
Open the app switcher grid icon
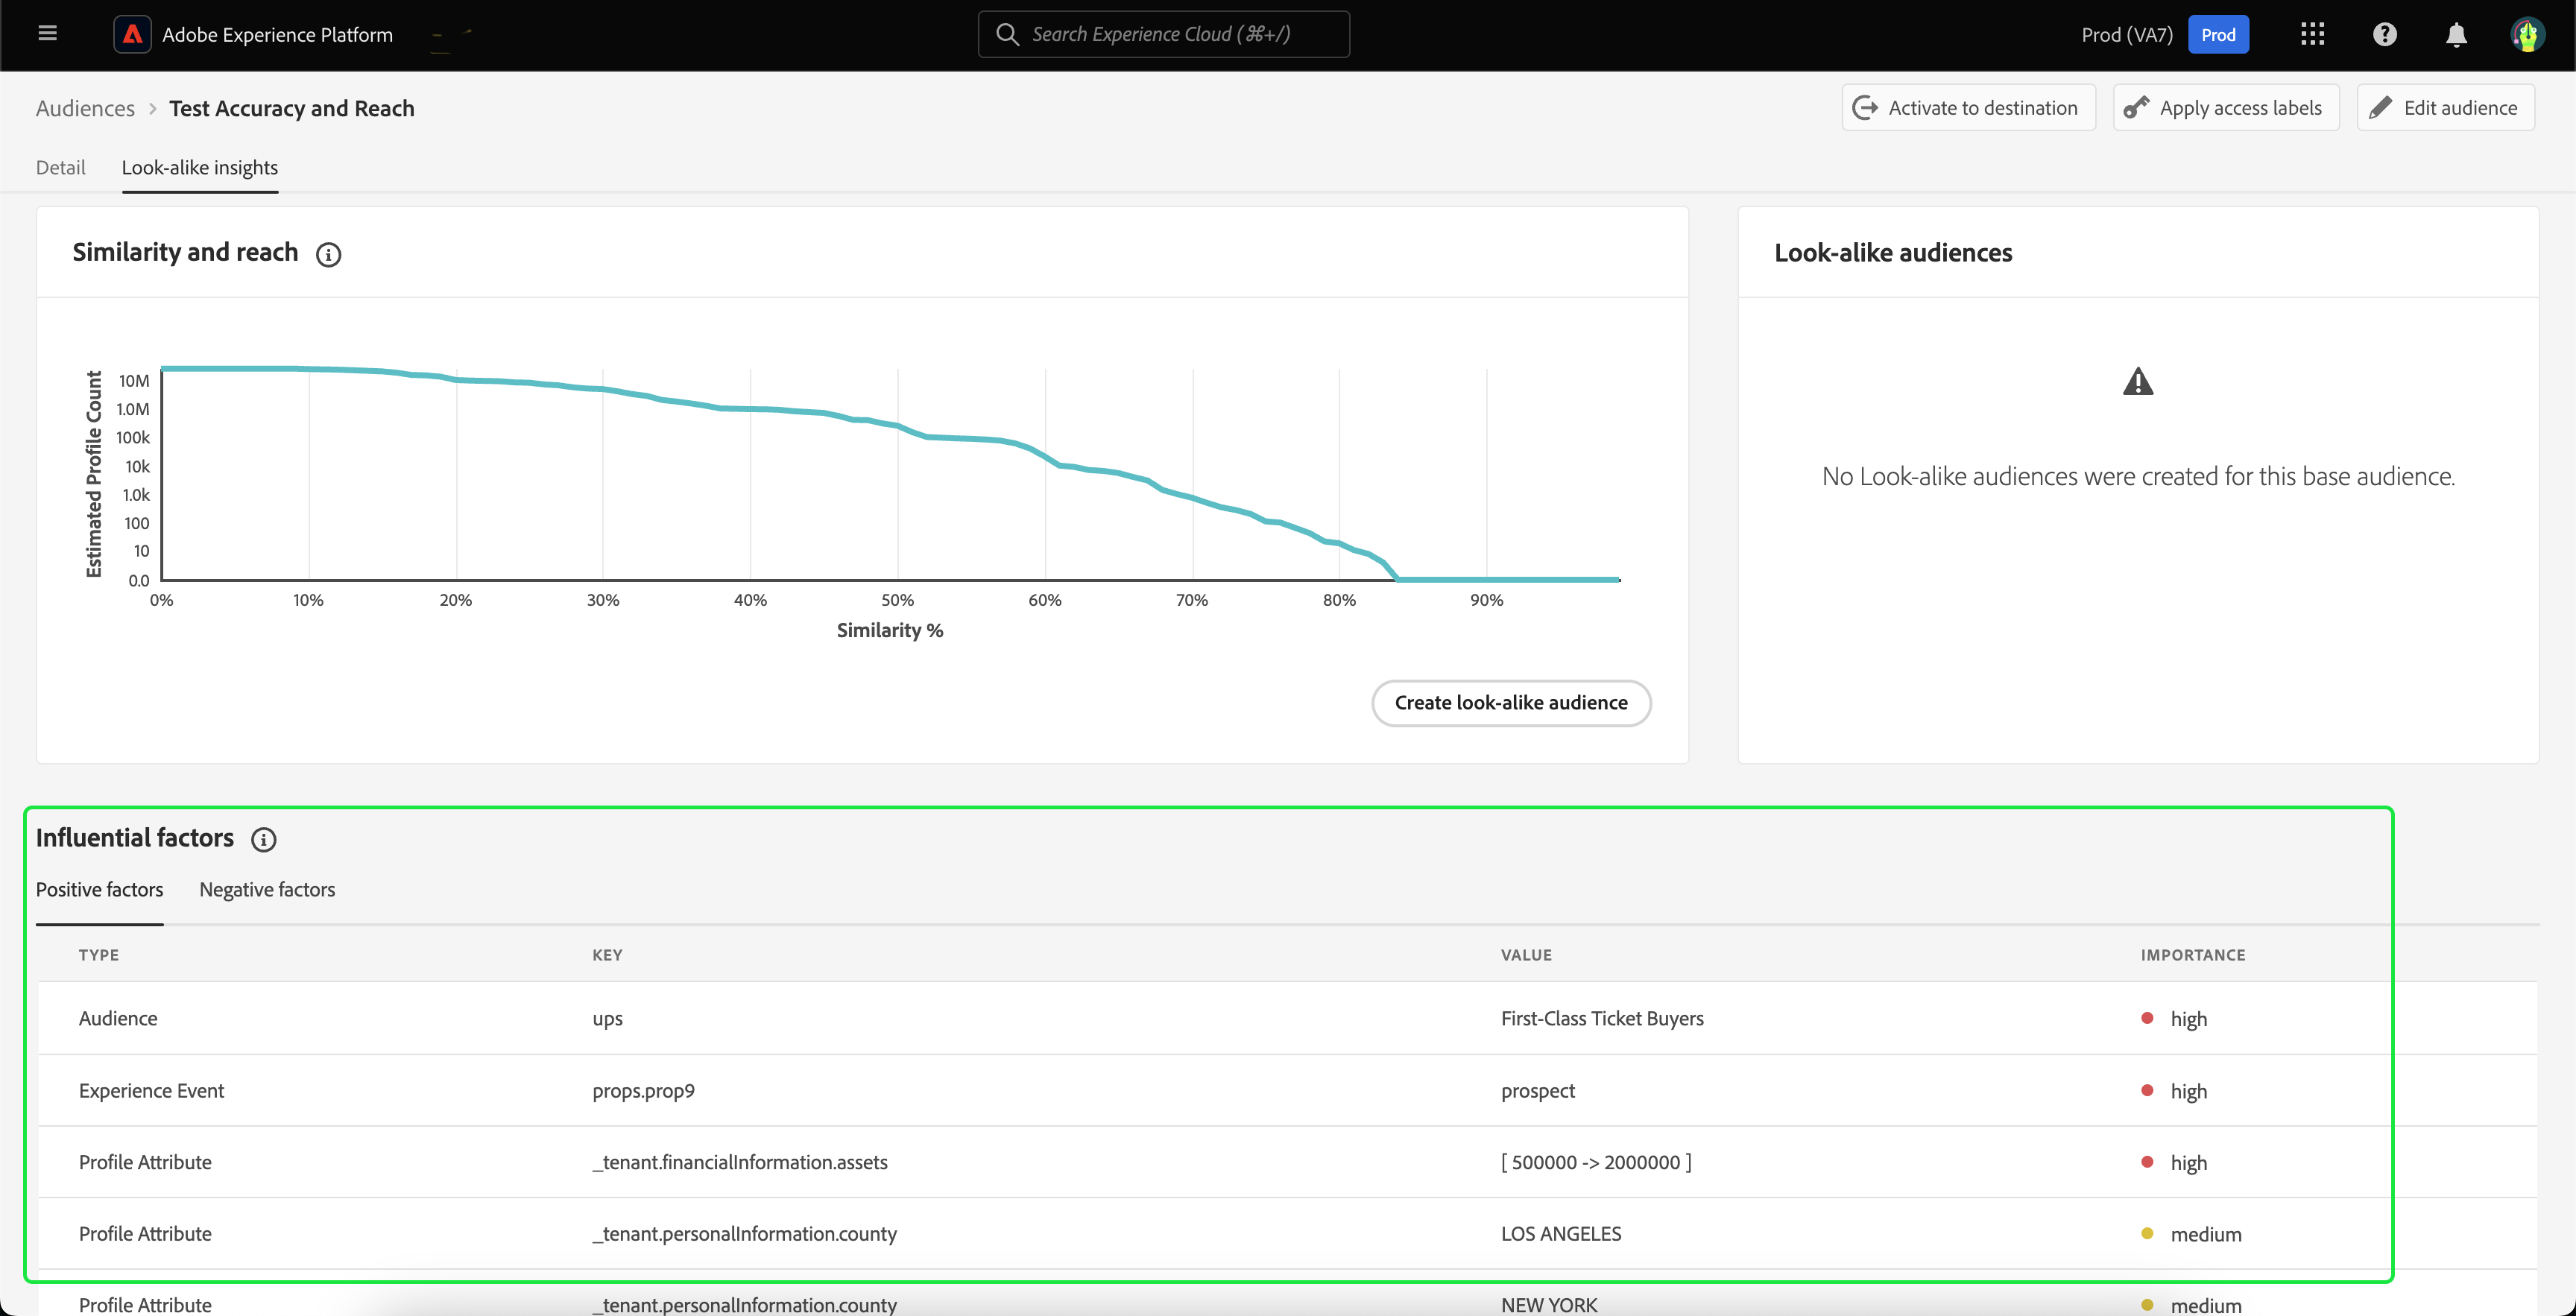[2312, 34]
